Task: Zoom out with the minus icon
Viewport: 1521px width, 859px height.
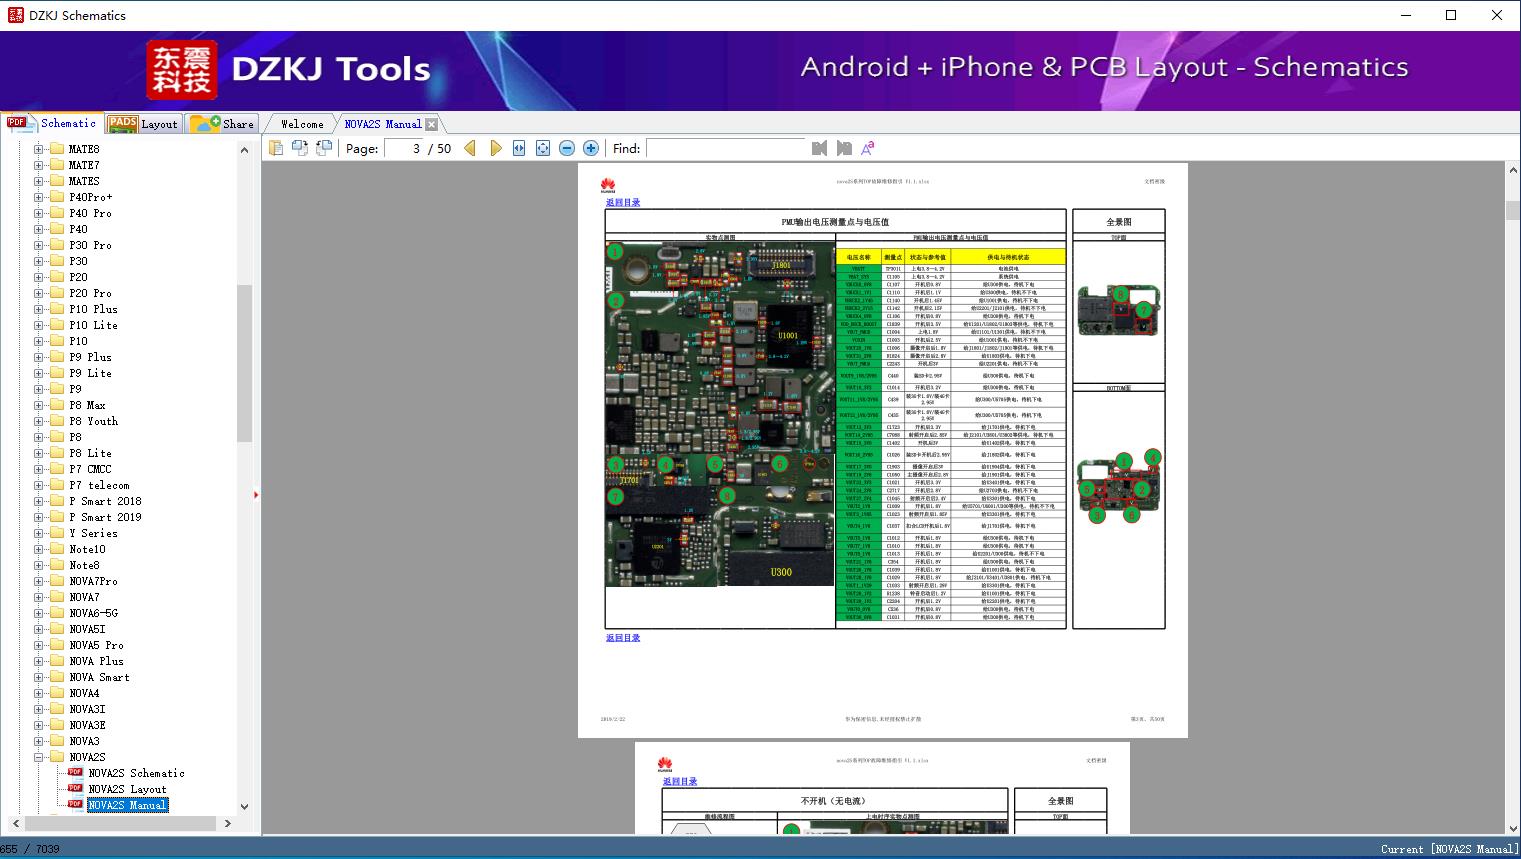Action: 567,148
